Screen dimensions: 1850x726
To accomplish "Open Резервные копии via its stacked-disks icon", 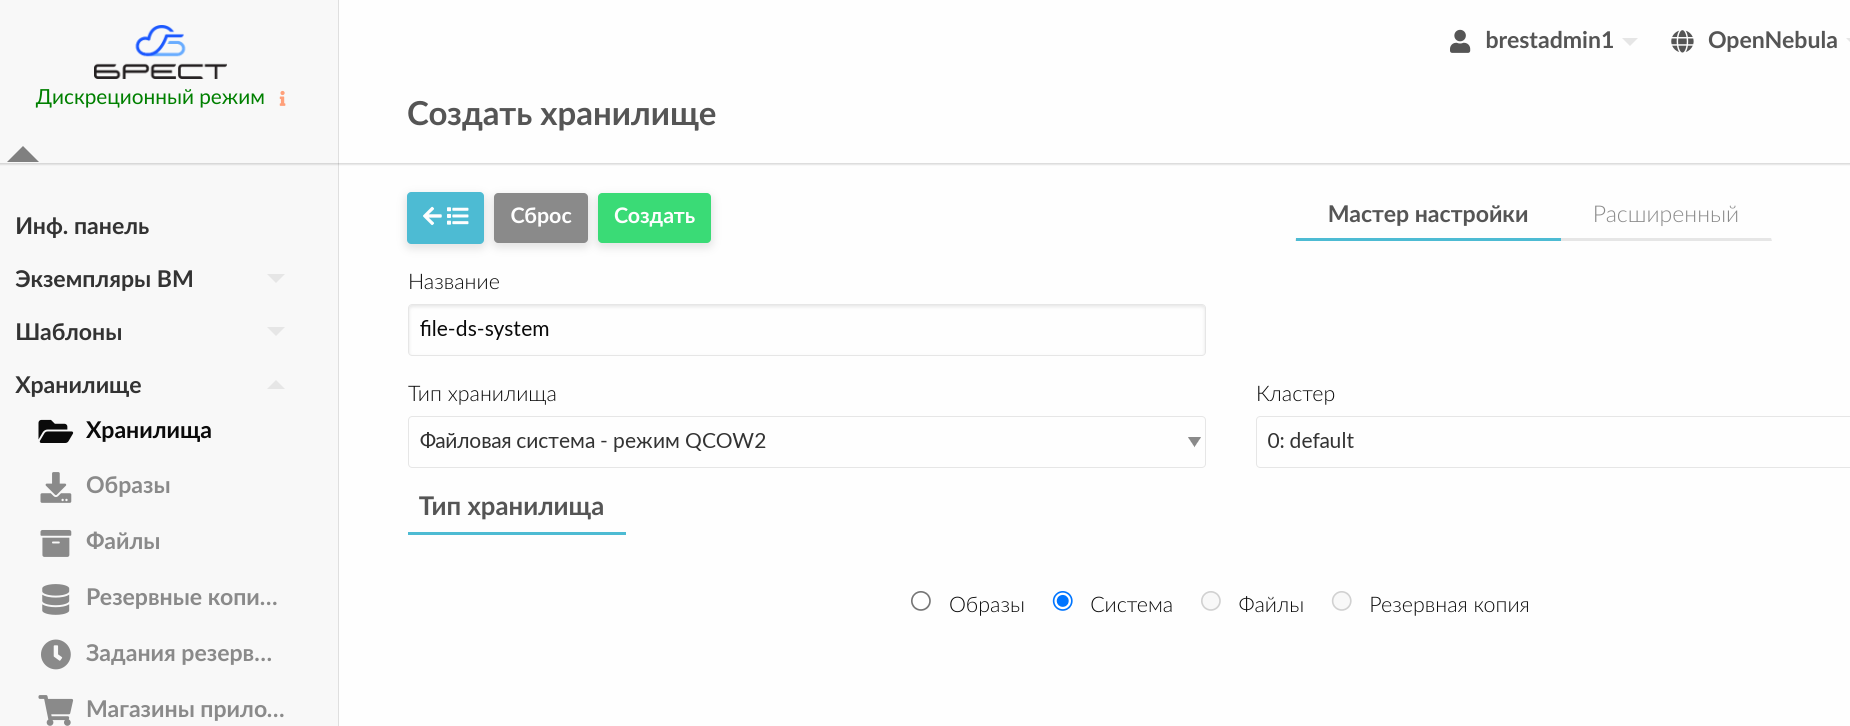I will [56, 597].
